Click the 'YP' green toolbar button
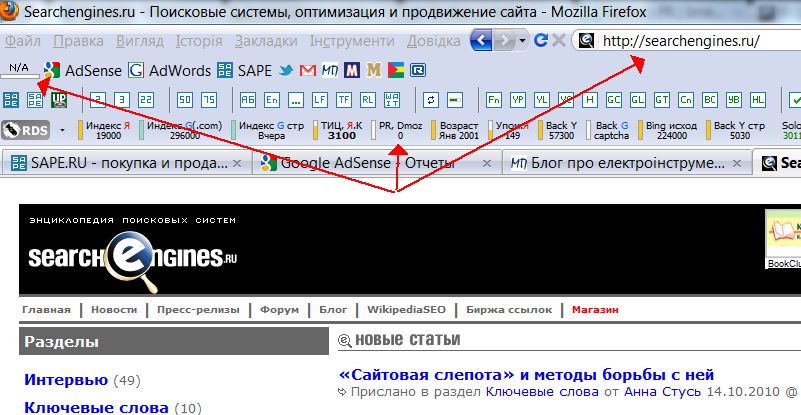 517,100
